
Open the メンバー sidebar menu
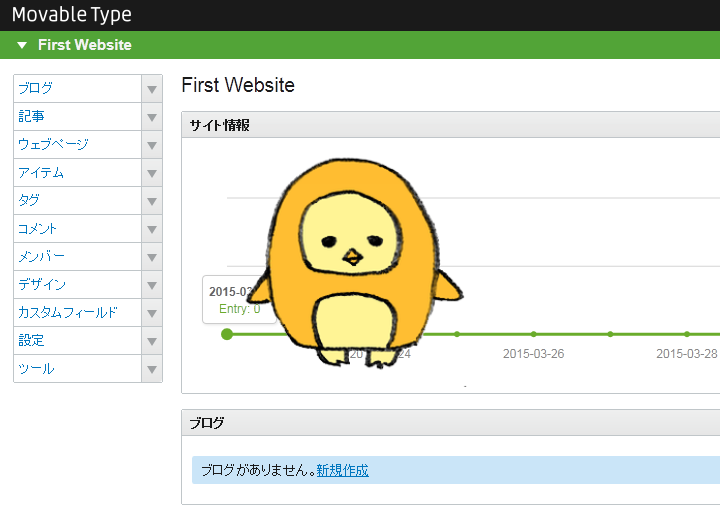coord(78,257)
